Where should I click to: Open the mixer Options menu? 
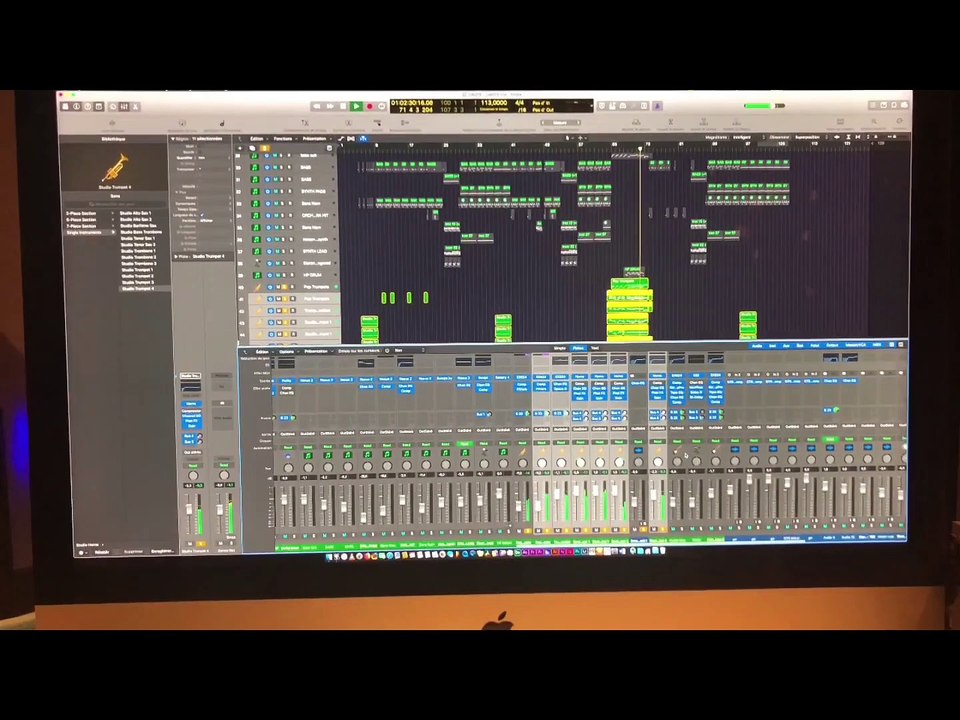coord(287,352)
